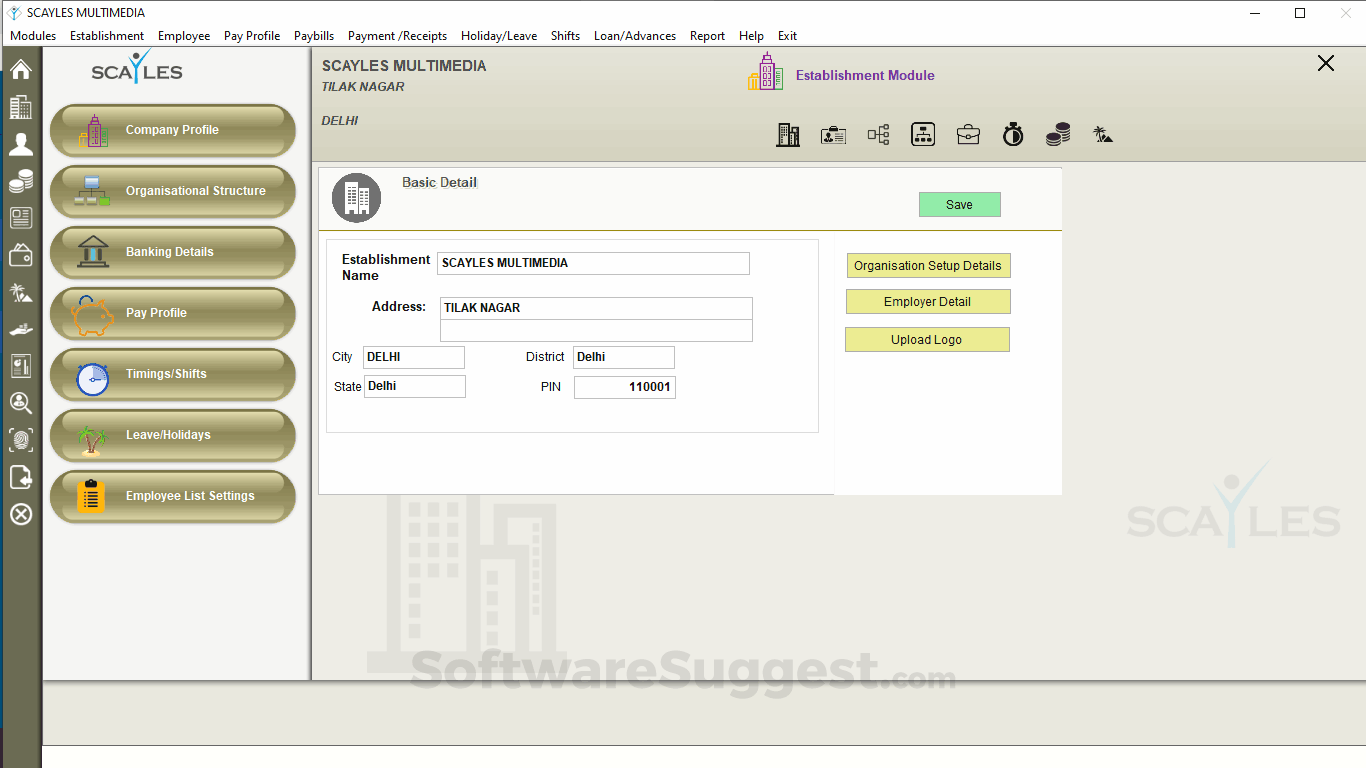
Task: Close the Establishment Module panel with X
Action: coord(1326,64)
